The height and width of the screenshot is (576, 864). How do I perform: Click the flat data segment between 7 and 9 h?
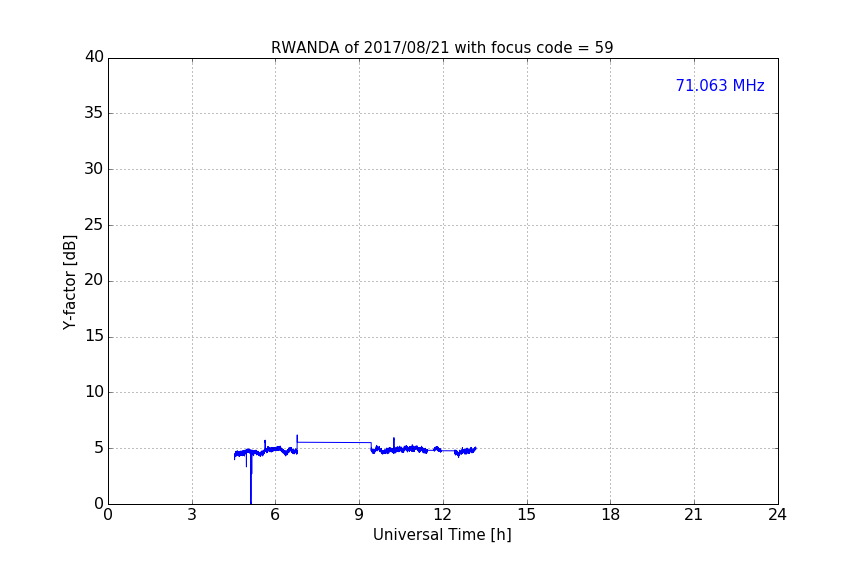click(x=334, y=442)
